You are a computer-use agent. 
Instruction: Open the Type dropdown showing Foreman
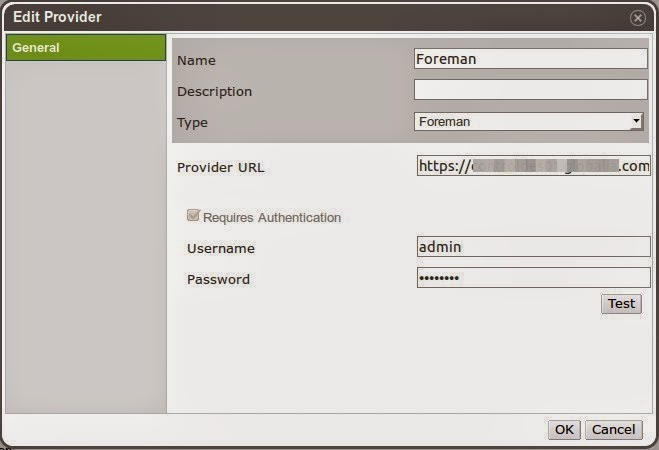(529, 122)
